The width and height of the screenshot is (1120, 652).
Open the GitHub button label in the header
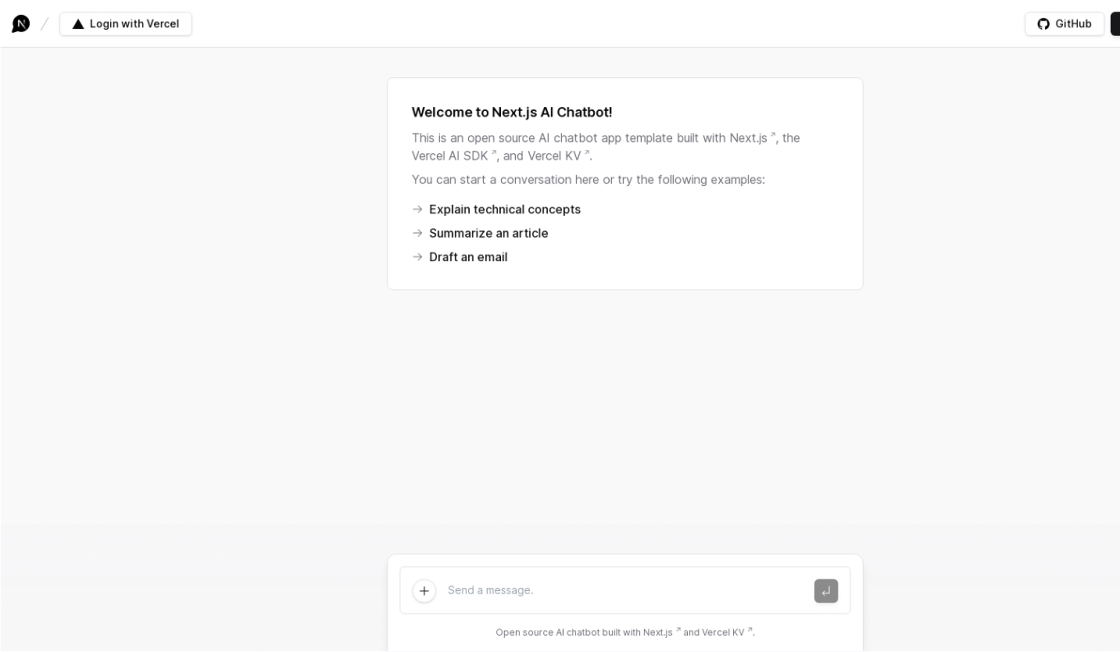tap(1073, 24)
